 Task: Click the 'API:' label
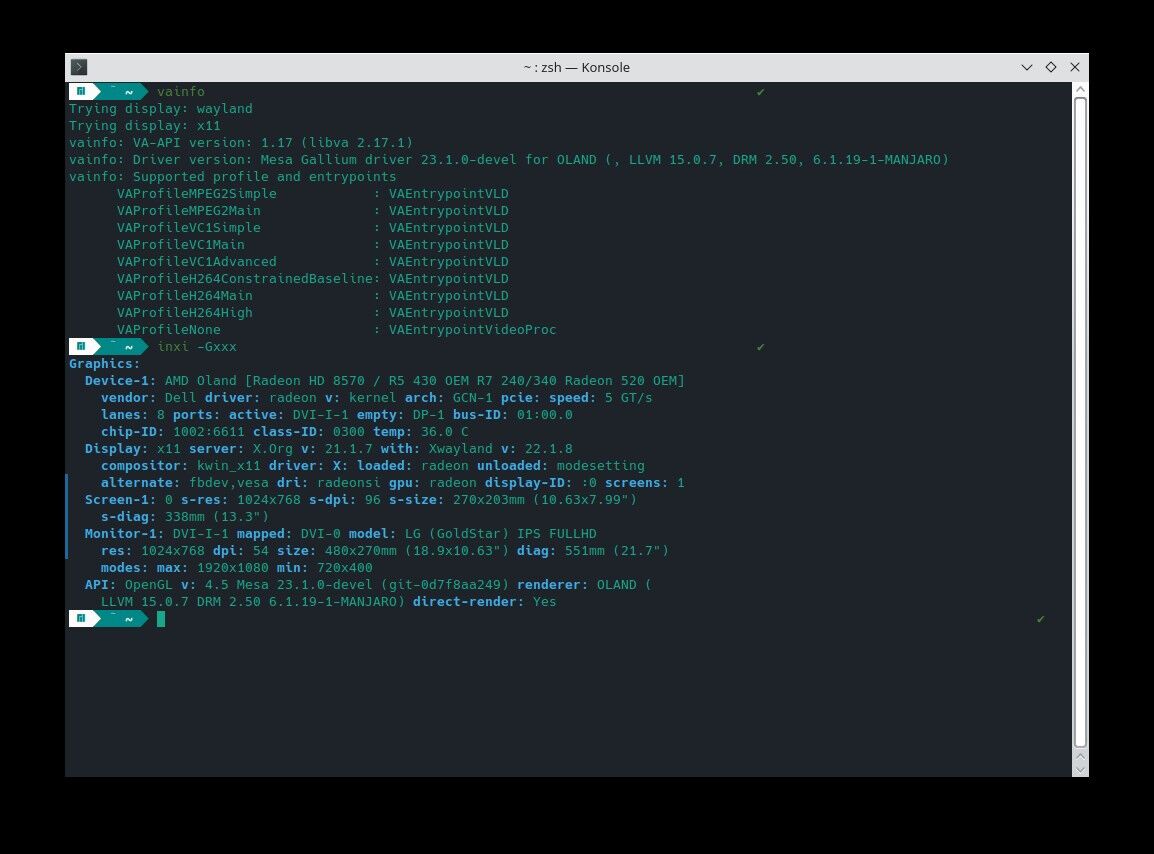coord(101,584)
